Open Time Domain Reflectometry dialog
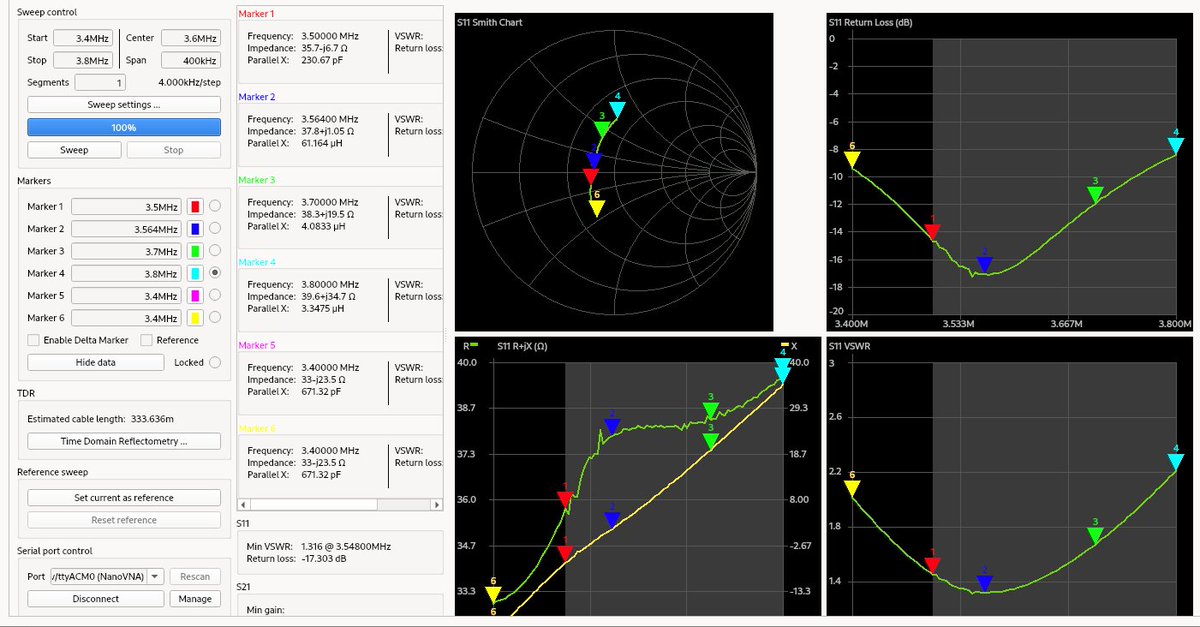 [x=124, y=441]
